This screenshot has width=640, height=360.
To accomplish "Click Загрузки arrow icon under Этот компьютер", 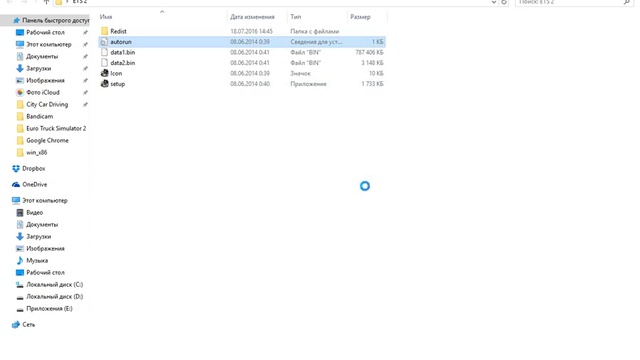I will tap(20, 236).
